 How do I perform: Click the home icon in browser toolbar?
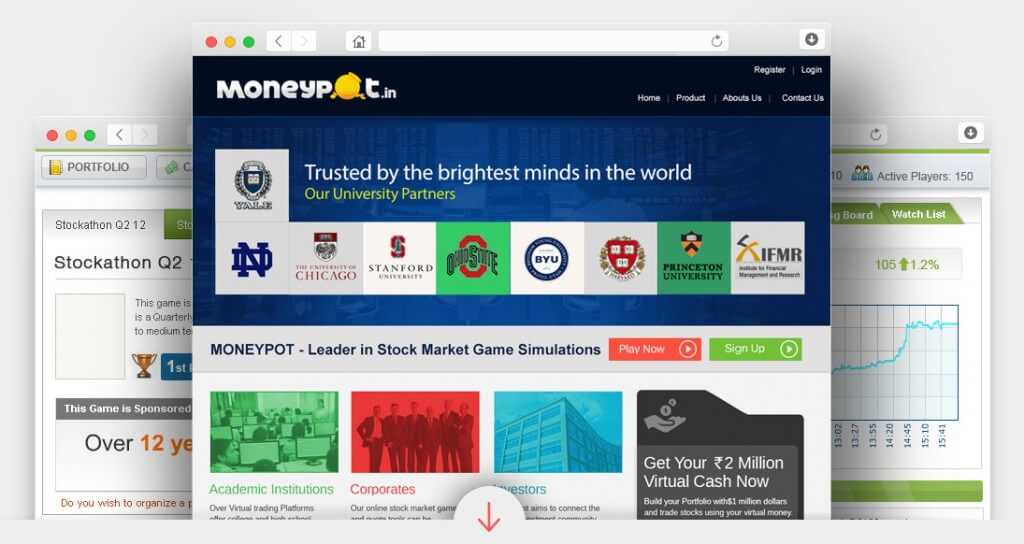click(x=359, y=41)
